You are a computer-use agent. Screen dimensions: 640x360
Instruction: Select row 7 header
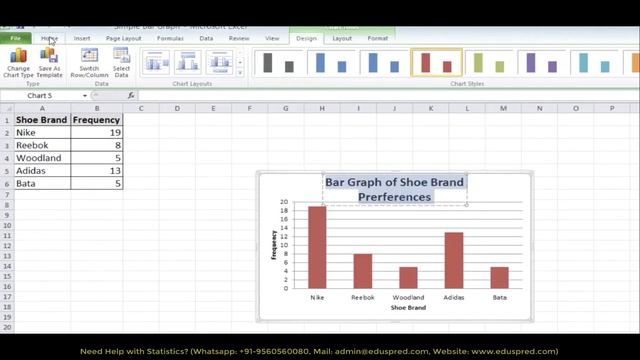tap(7, 195)
